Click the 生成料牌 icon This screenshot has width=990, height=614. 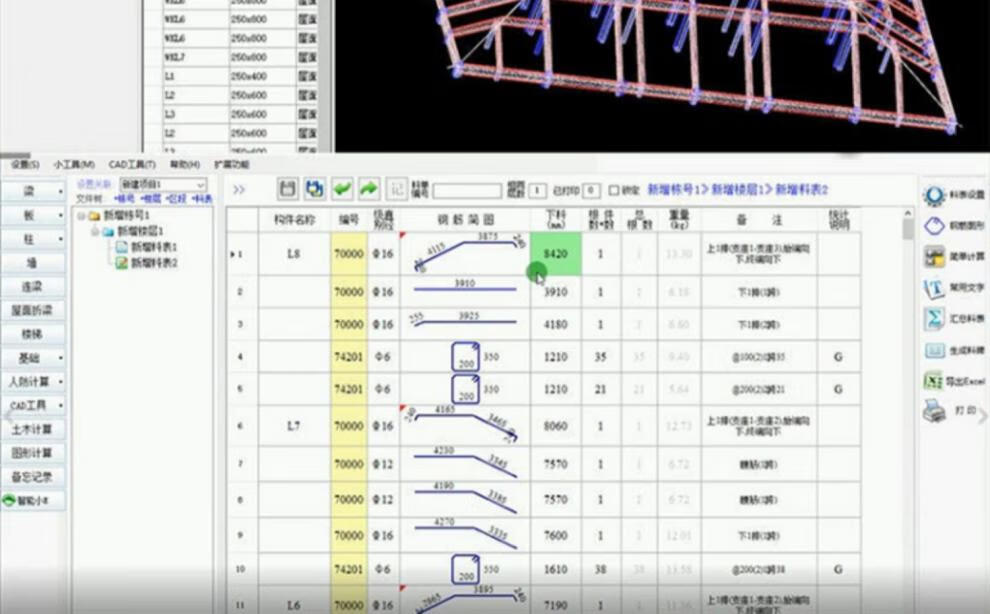[x=934, y=351]
